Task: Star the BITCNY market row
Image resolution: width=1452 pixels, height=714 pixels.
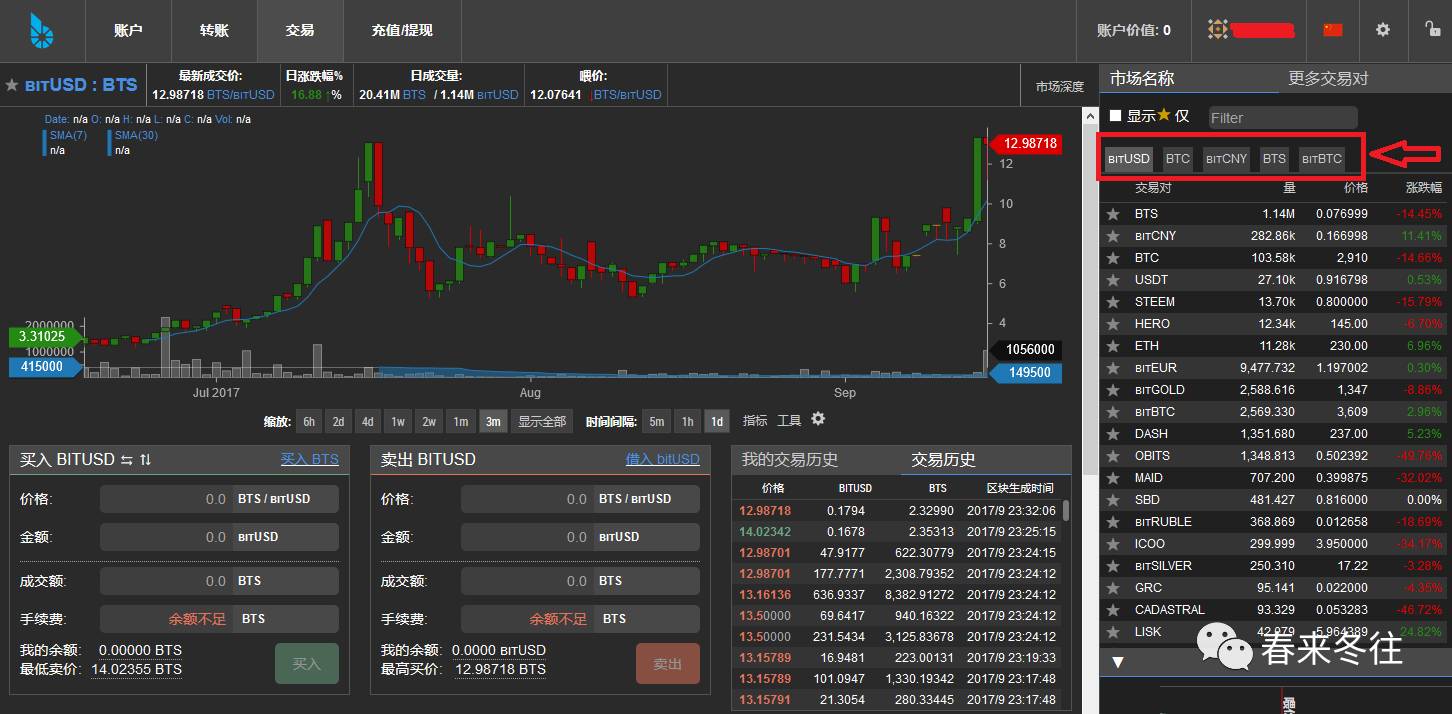Action: (1112, 236)
